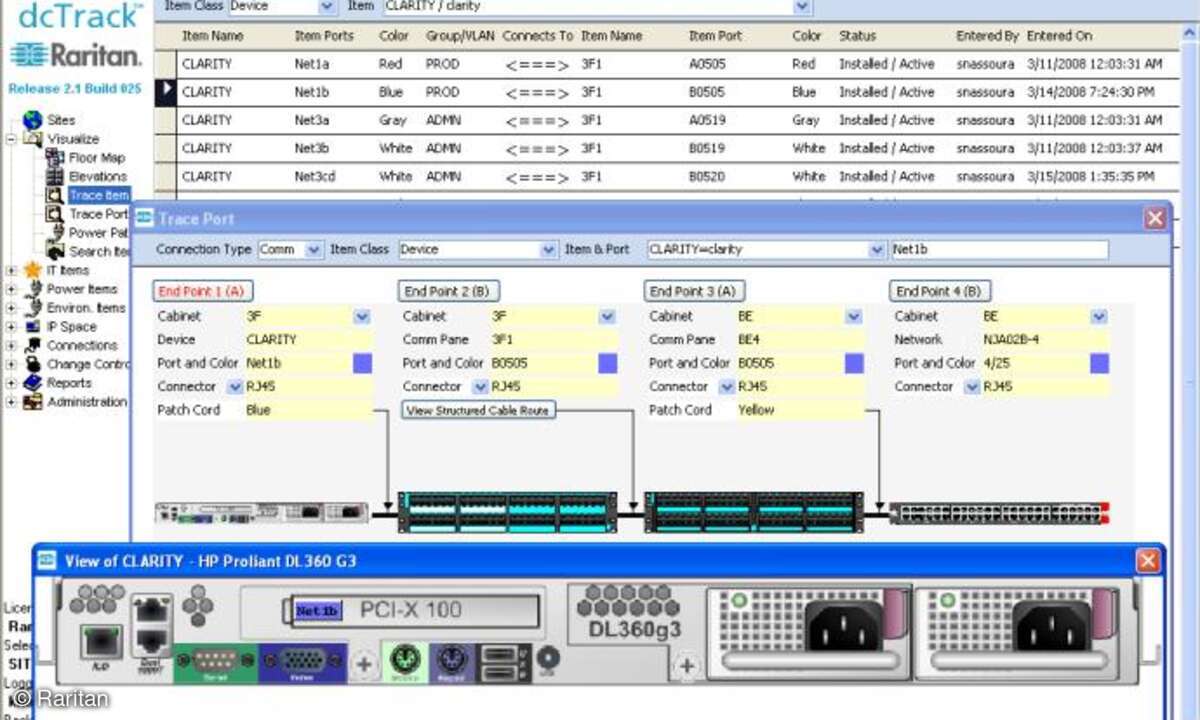Click the Administration icon
This screenshot has width=1200, height=720.
click(32, 401)
